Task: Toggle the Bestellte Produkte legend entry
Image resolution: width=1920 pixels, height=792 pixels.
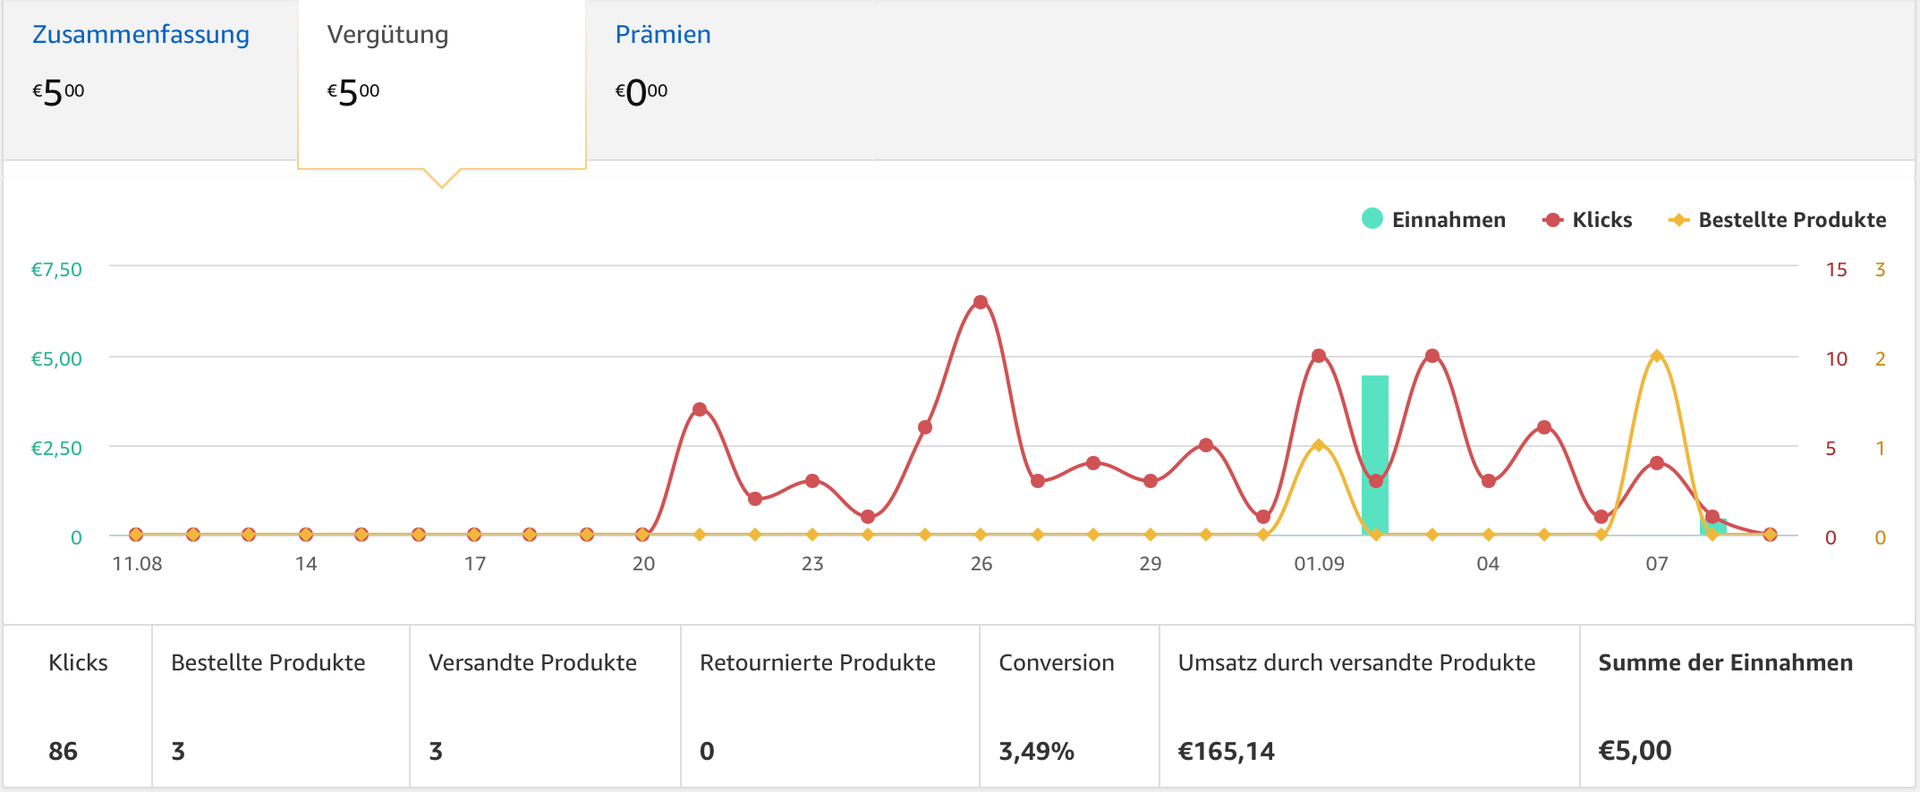Action: pyautogui.click(x=1777, y=220)
